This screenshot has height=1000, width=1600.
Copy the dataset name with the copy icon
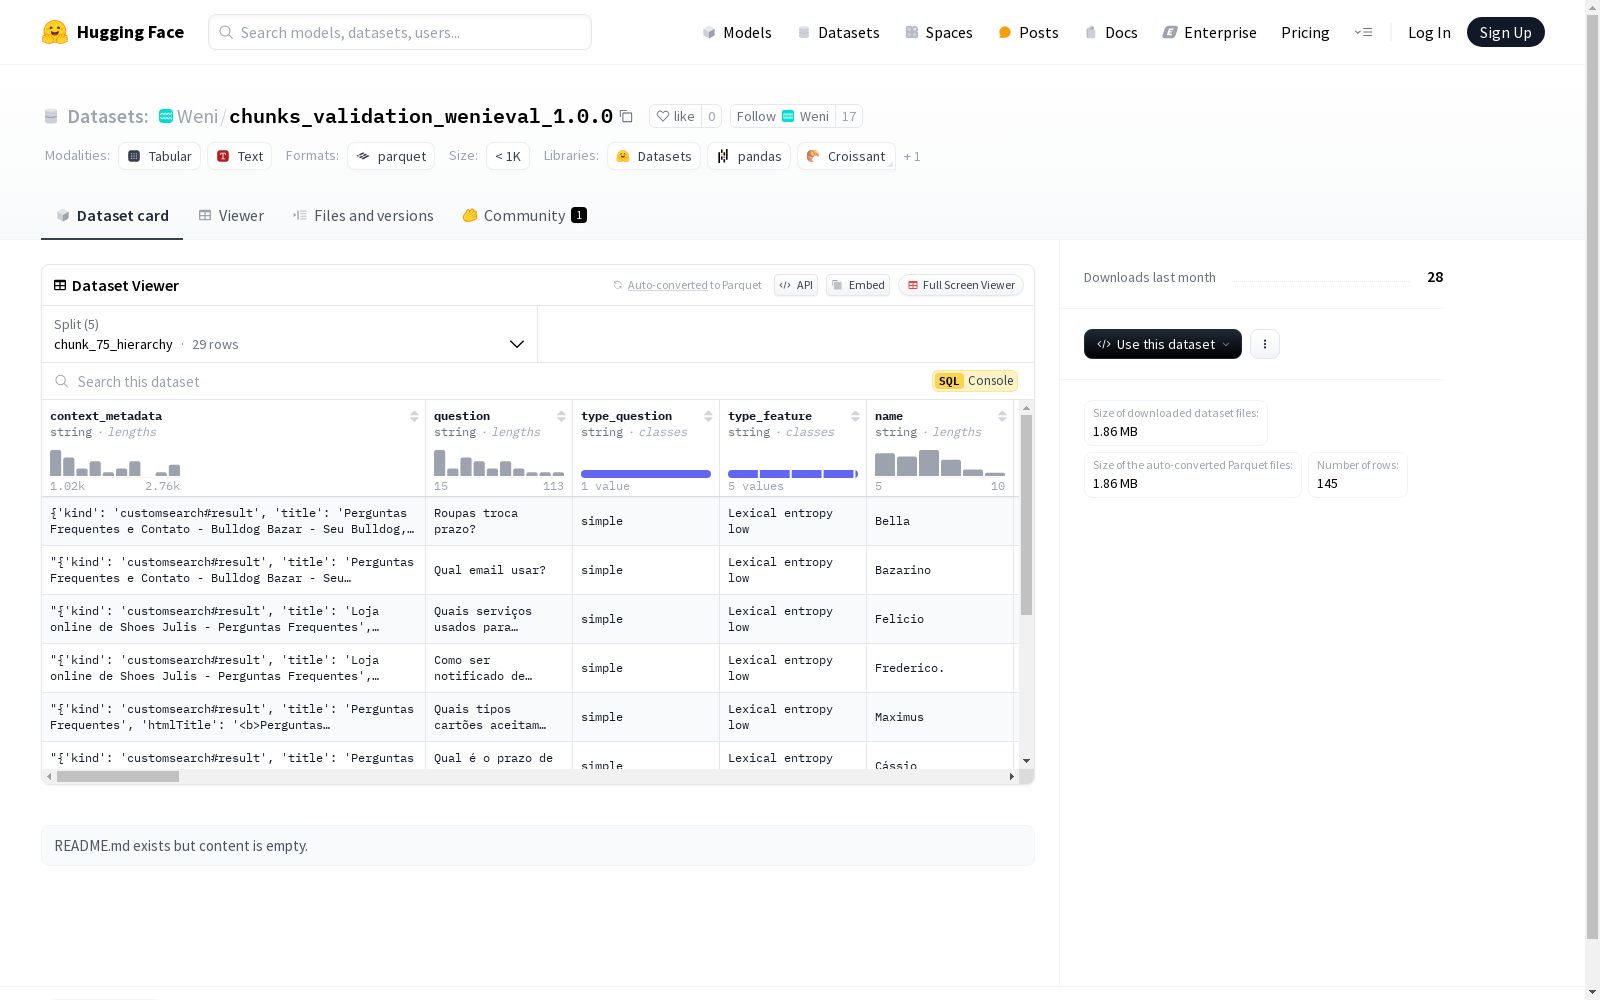[626, 116]
